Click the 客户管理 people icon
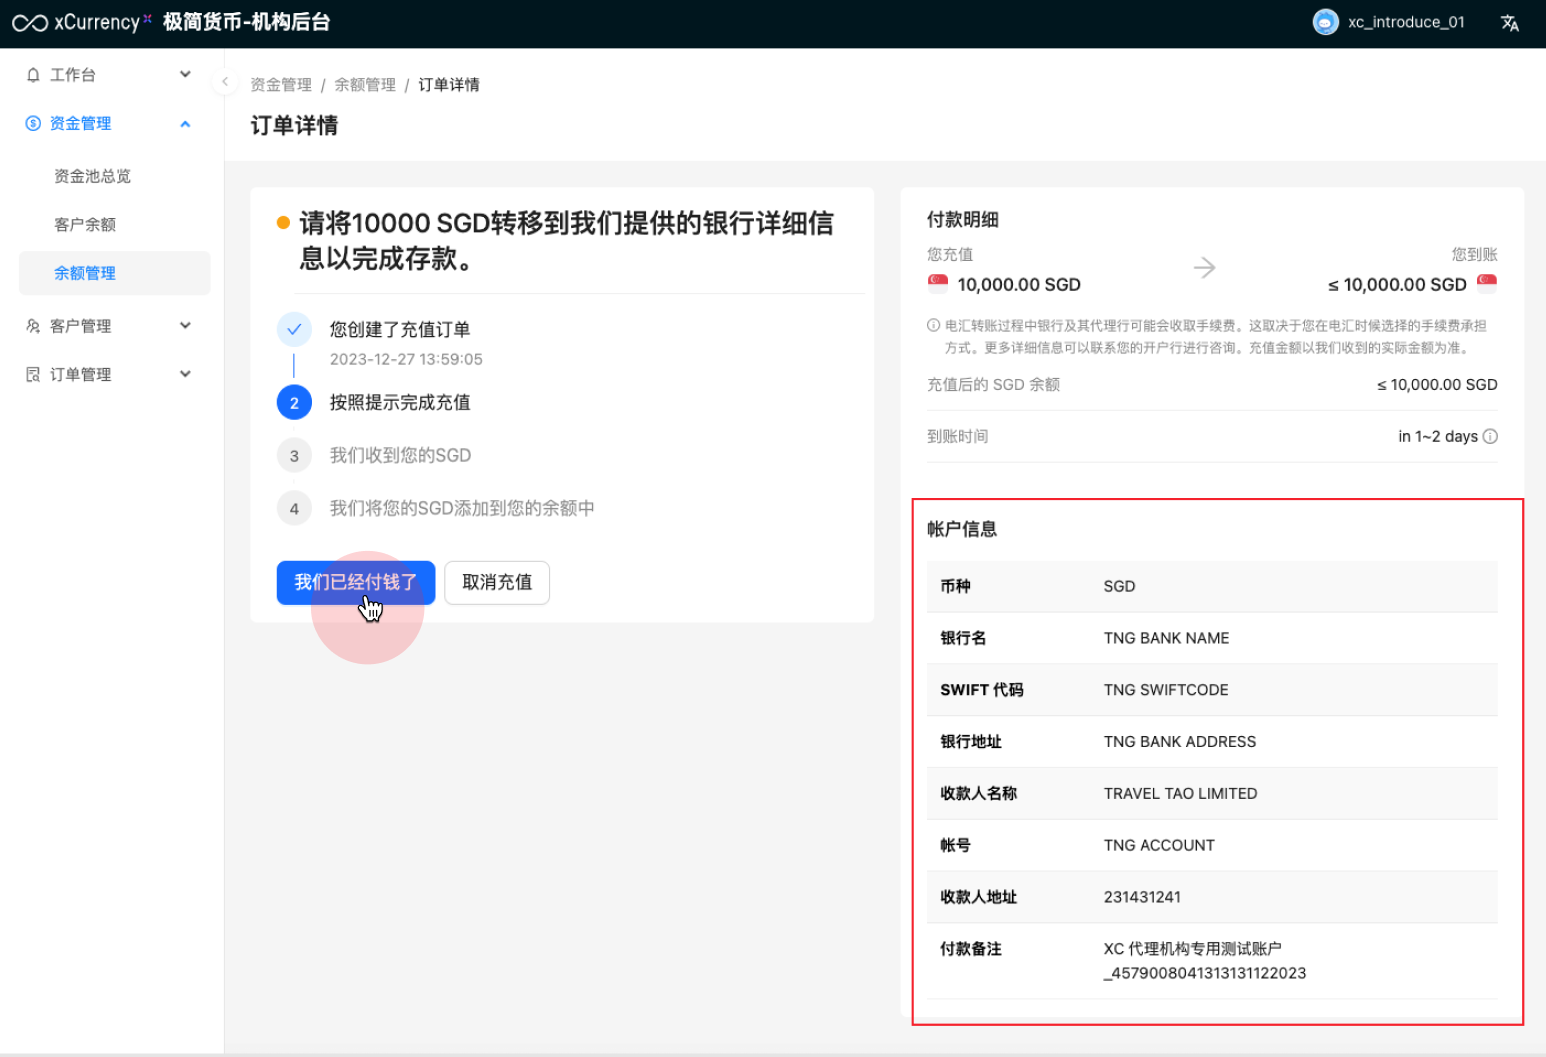Image resolution: width=1546 pixels, height=1057 pixels. click(x=33, y=326)
